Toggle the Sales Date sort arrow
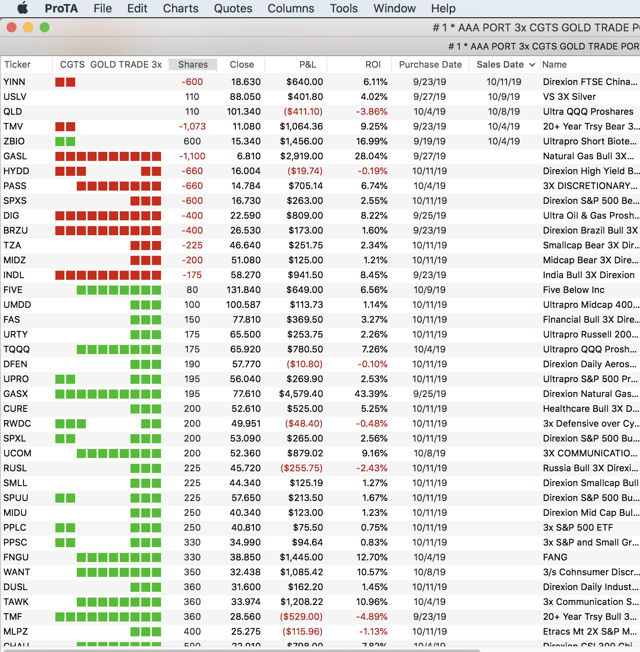This screenshot has width=640, height=652. pyautogui.click(x=532, y=65)
